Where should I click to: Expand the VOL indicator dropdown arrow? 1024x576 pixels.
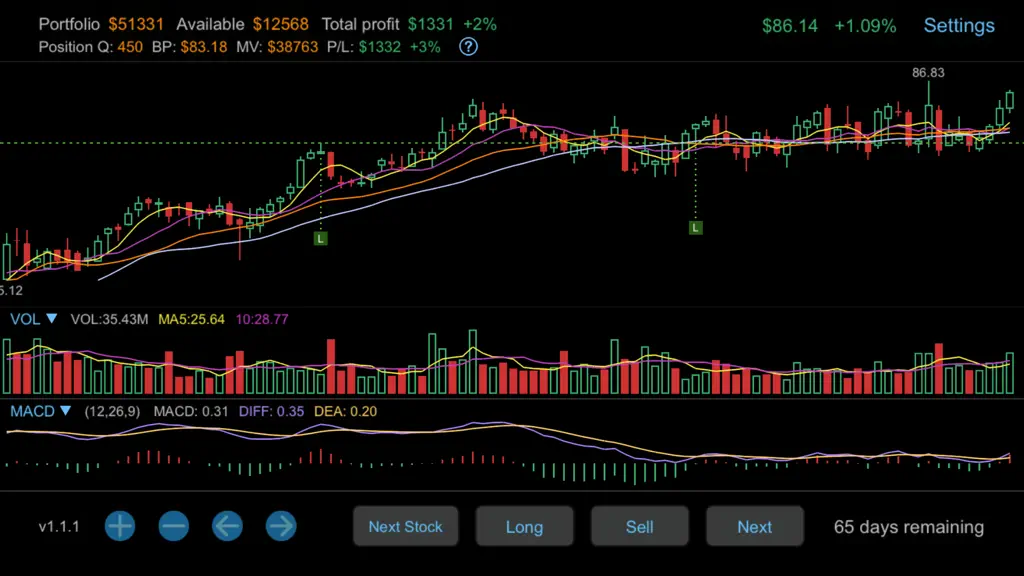click(x=52, y=319)
